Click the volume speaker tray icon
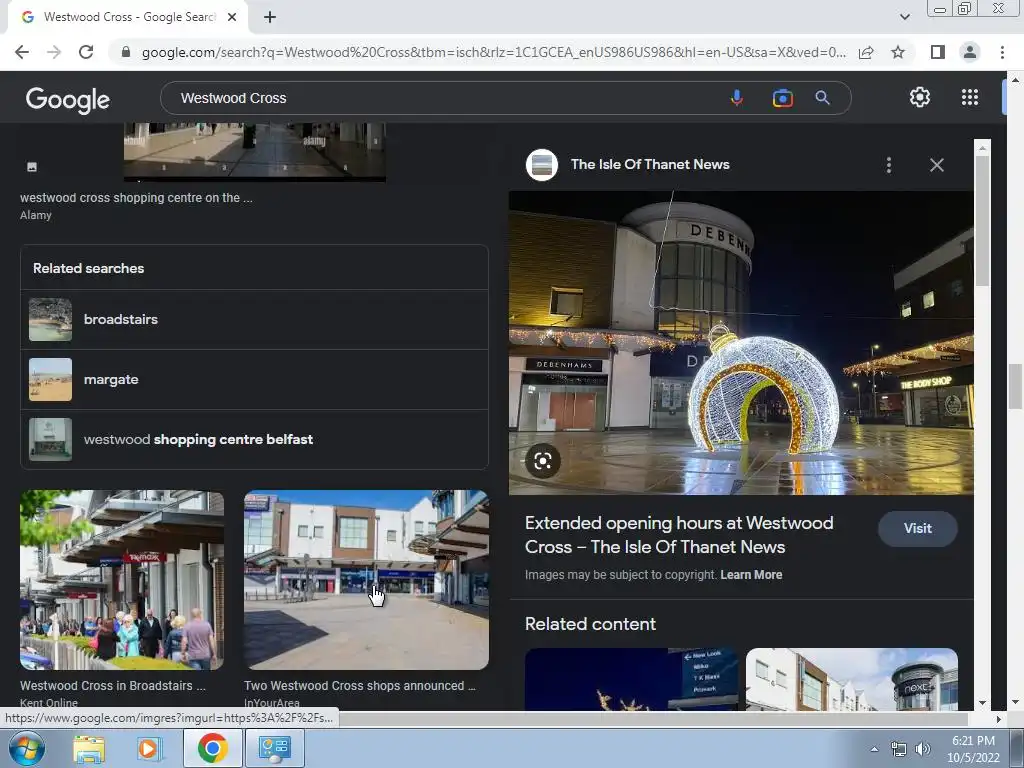The image size is (1024, 768). click(923, 749)
